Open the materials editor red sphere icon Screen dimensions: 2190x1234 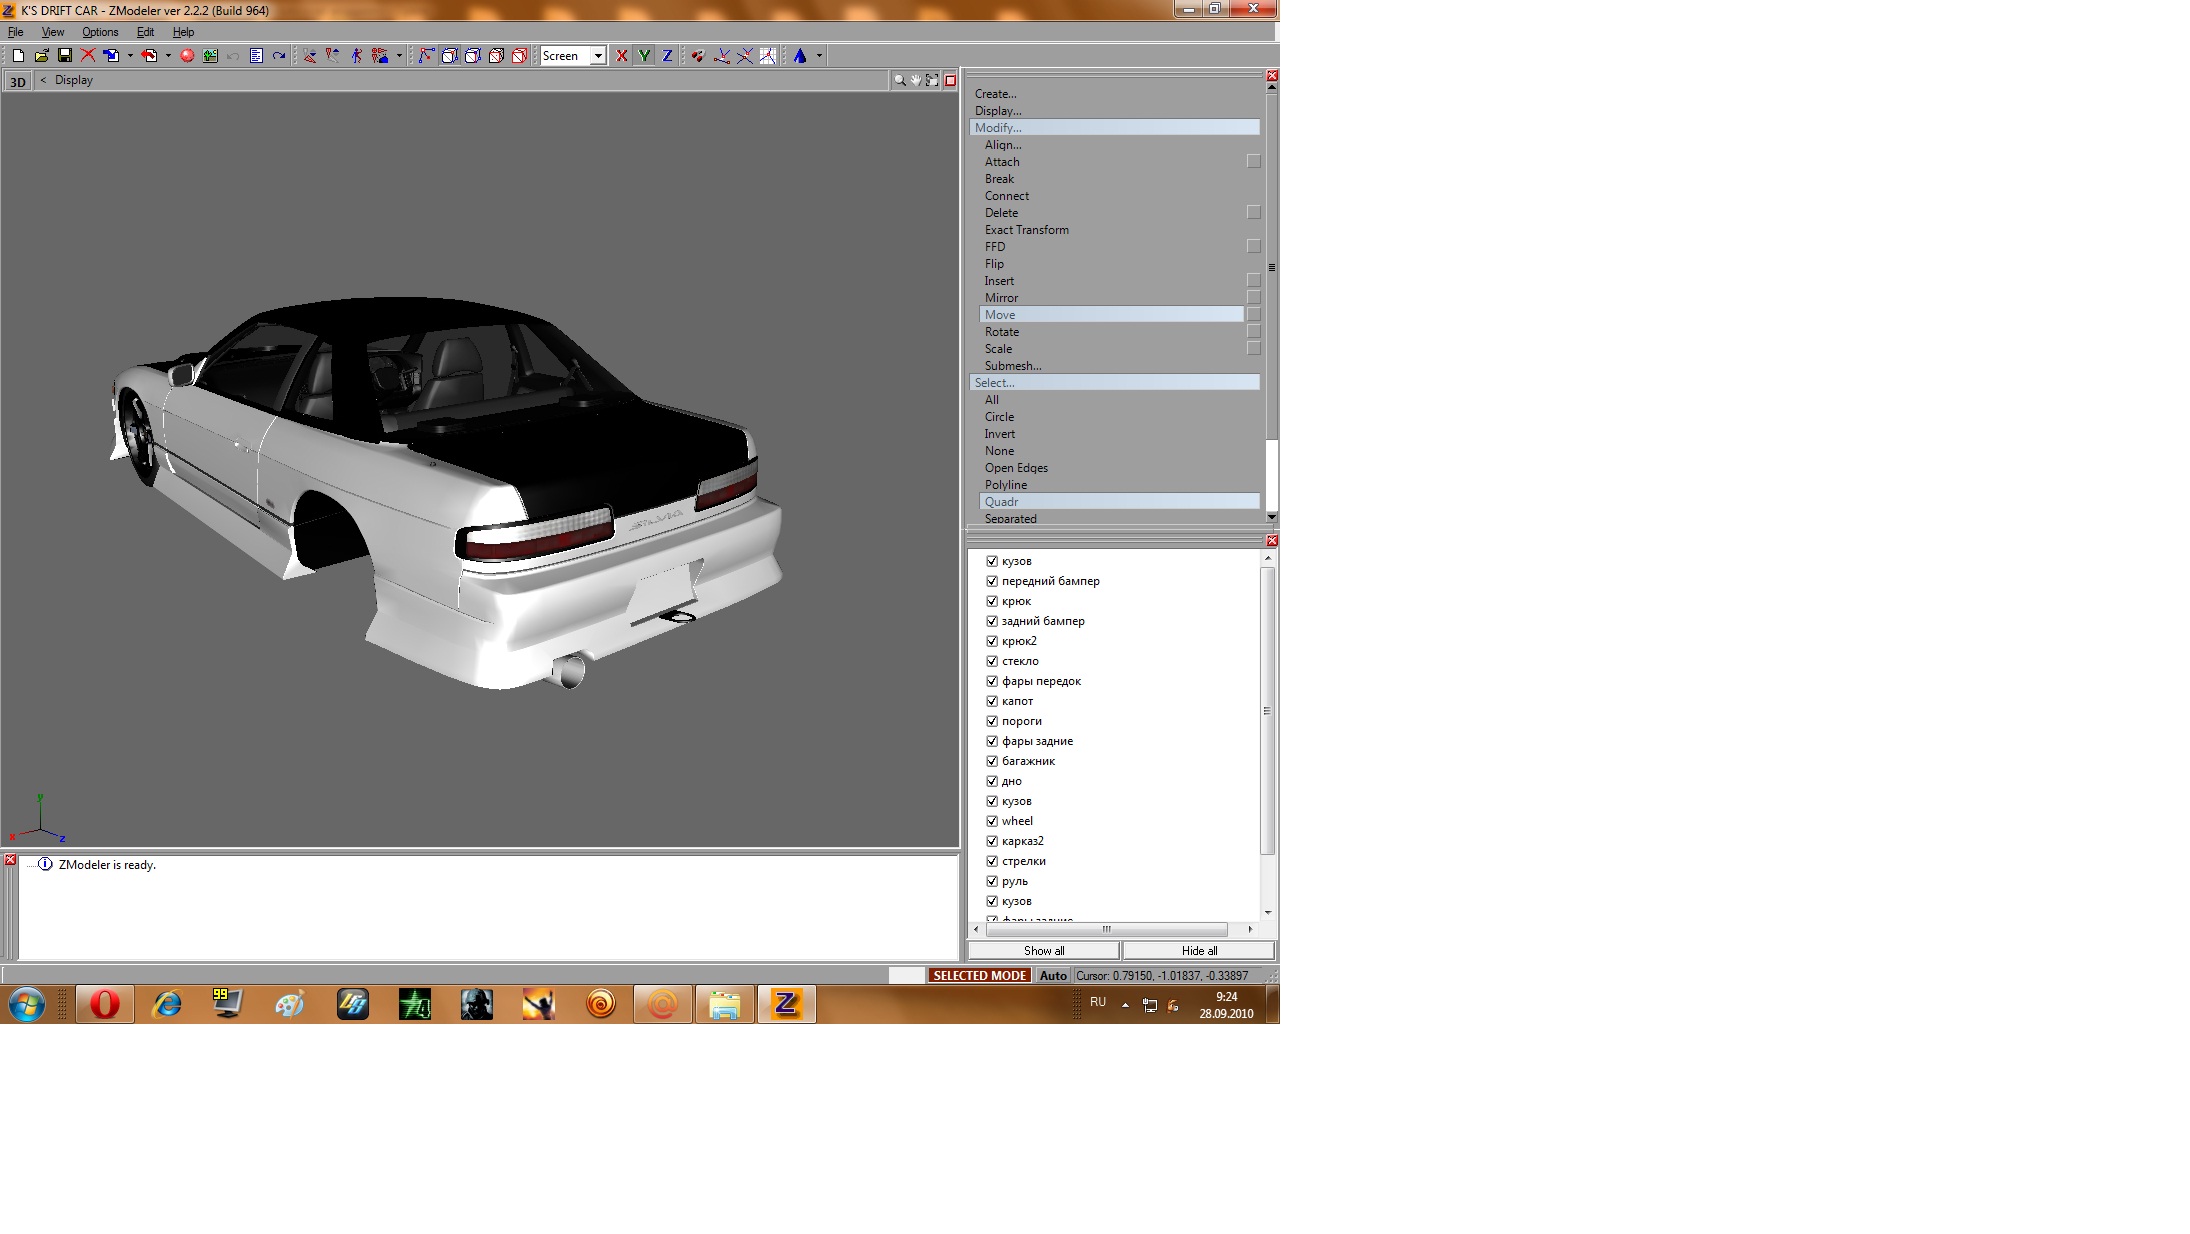coord(187,56)
